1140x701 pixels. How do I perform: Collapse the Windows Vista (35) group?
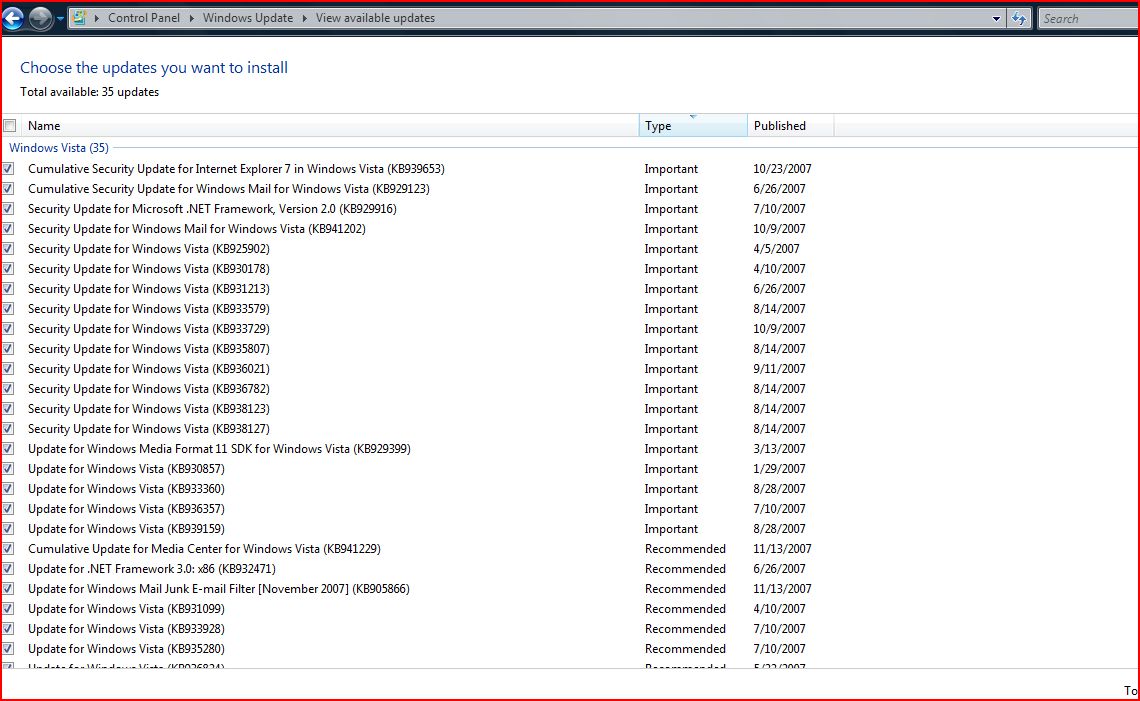[59, 148]
